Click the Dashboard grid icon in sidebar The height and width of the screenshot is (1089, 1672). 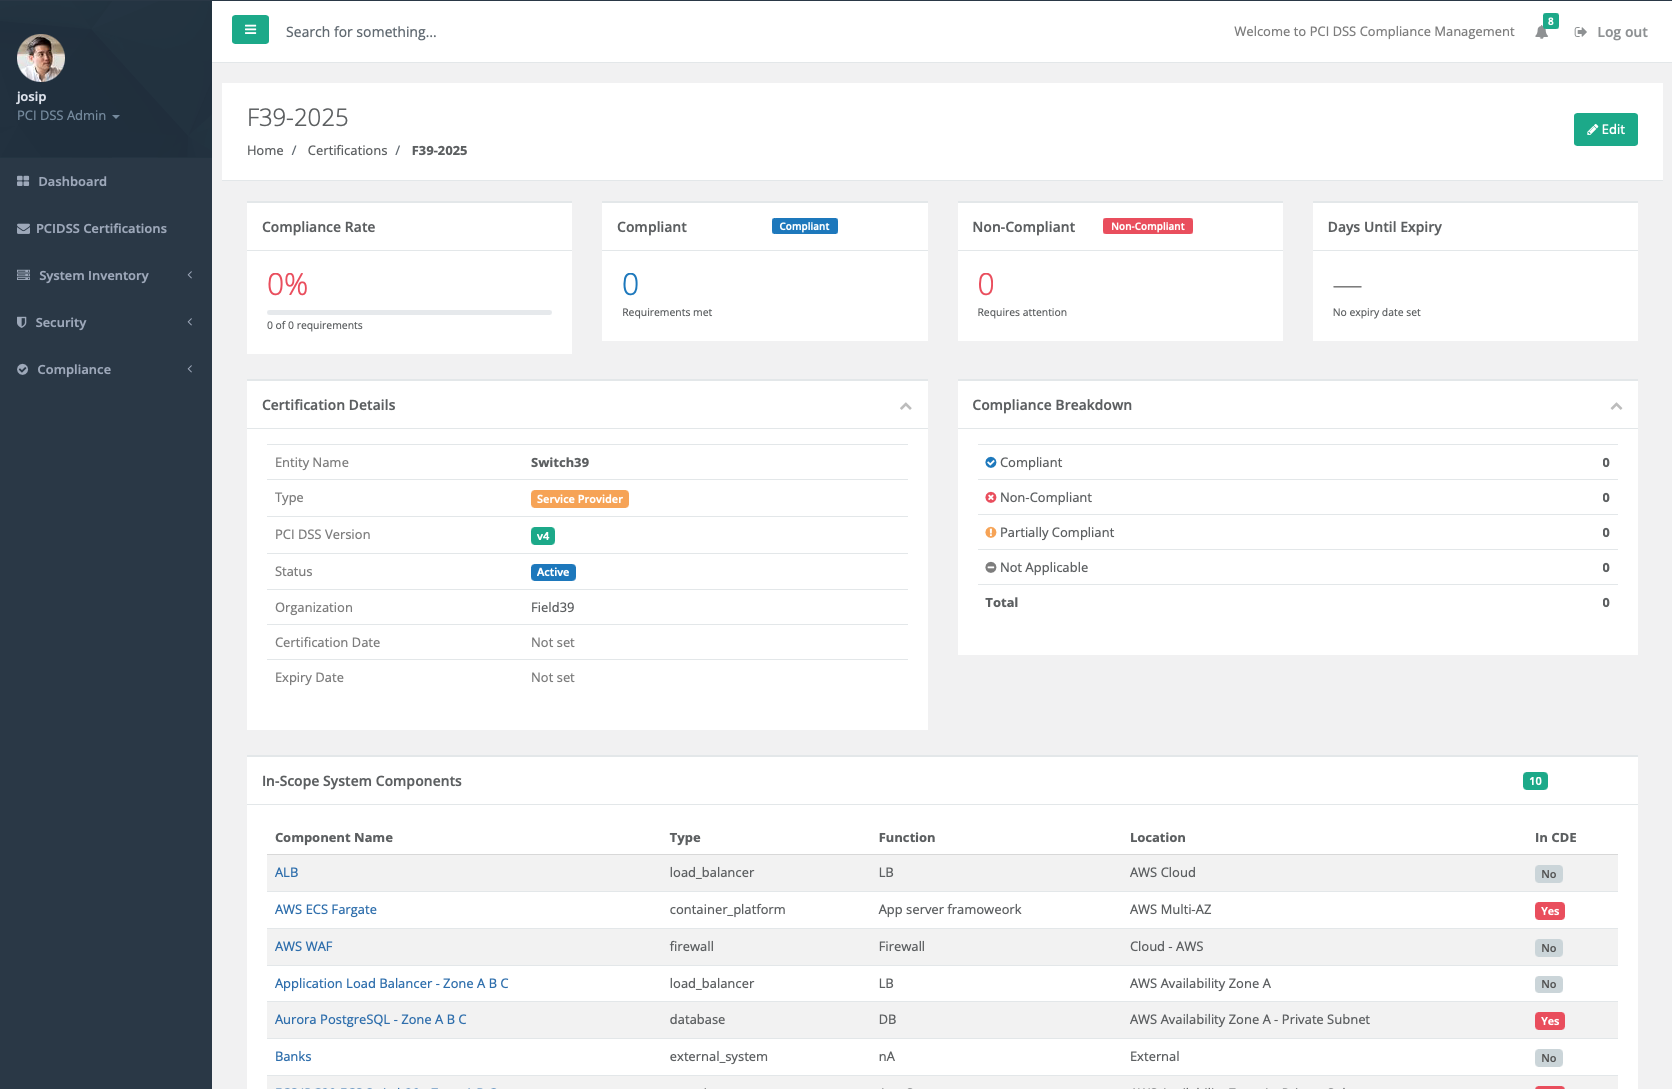pyautogui.click(x=23, y=181)
